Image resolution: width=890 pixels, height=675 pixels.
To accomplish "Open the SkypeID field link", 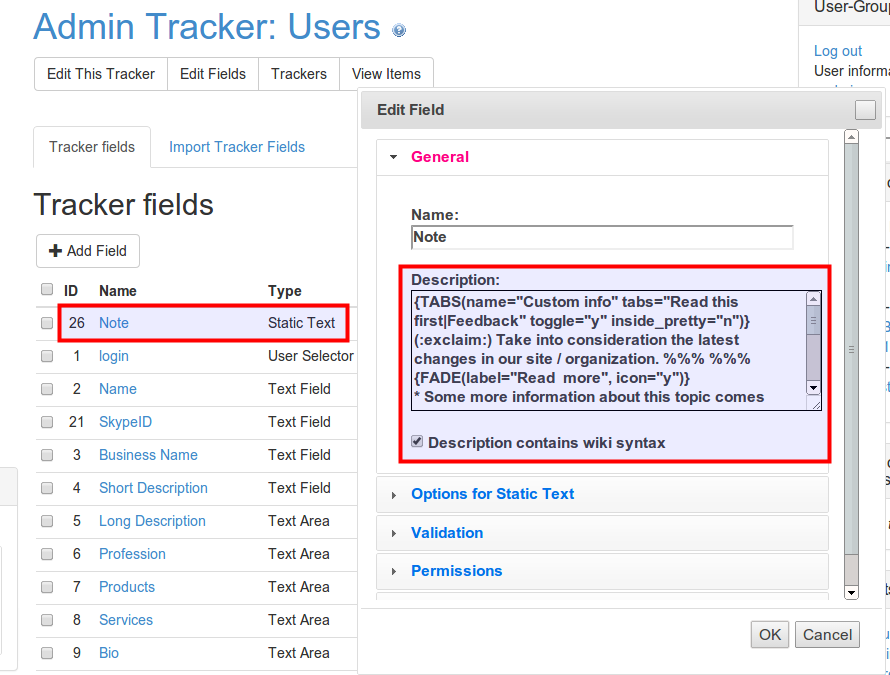I will 125,422.
